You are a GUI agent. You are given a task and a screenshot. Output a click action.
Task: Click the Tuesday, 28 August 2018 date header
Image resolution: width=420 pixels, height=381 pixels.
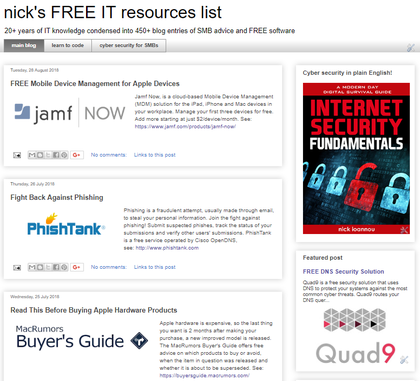tap(34, 70)
